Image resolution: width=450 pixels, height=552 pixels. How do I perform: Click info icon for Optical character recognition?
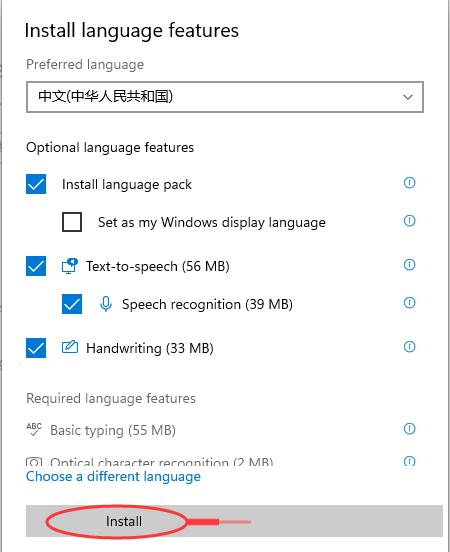[x=409, y=461]
